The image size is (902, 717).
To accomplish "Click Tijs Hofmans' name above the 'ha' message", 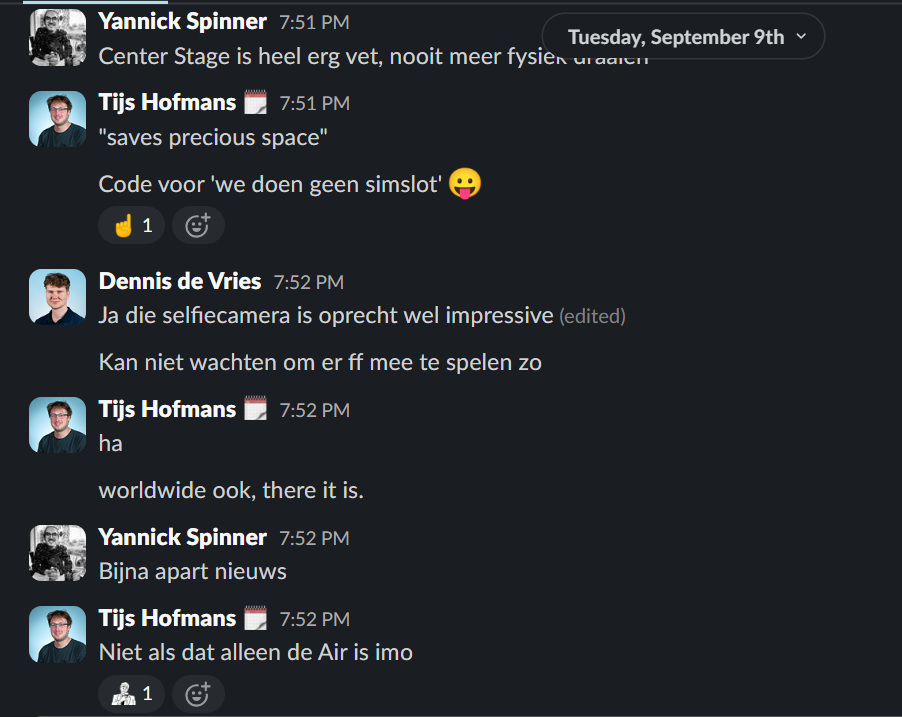I will pyautogui.click(x=167, y=409).
